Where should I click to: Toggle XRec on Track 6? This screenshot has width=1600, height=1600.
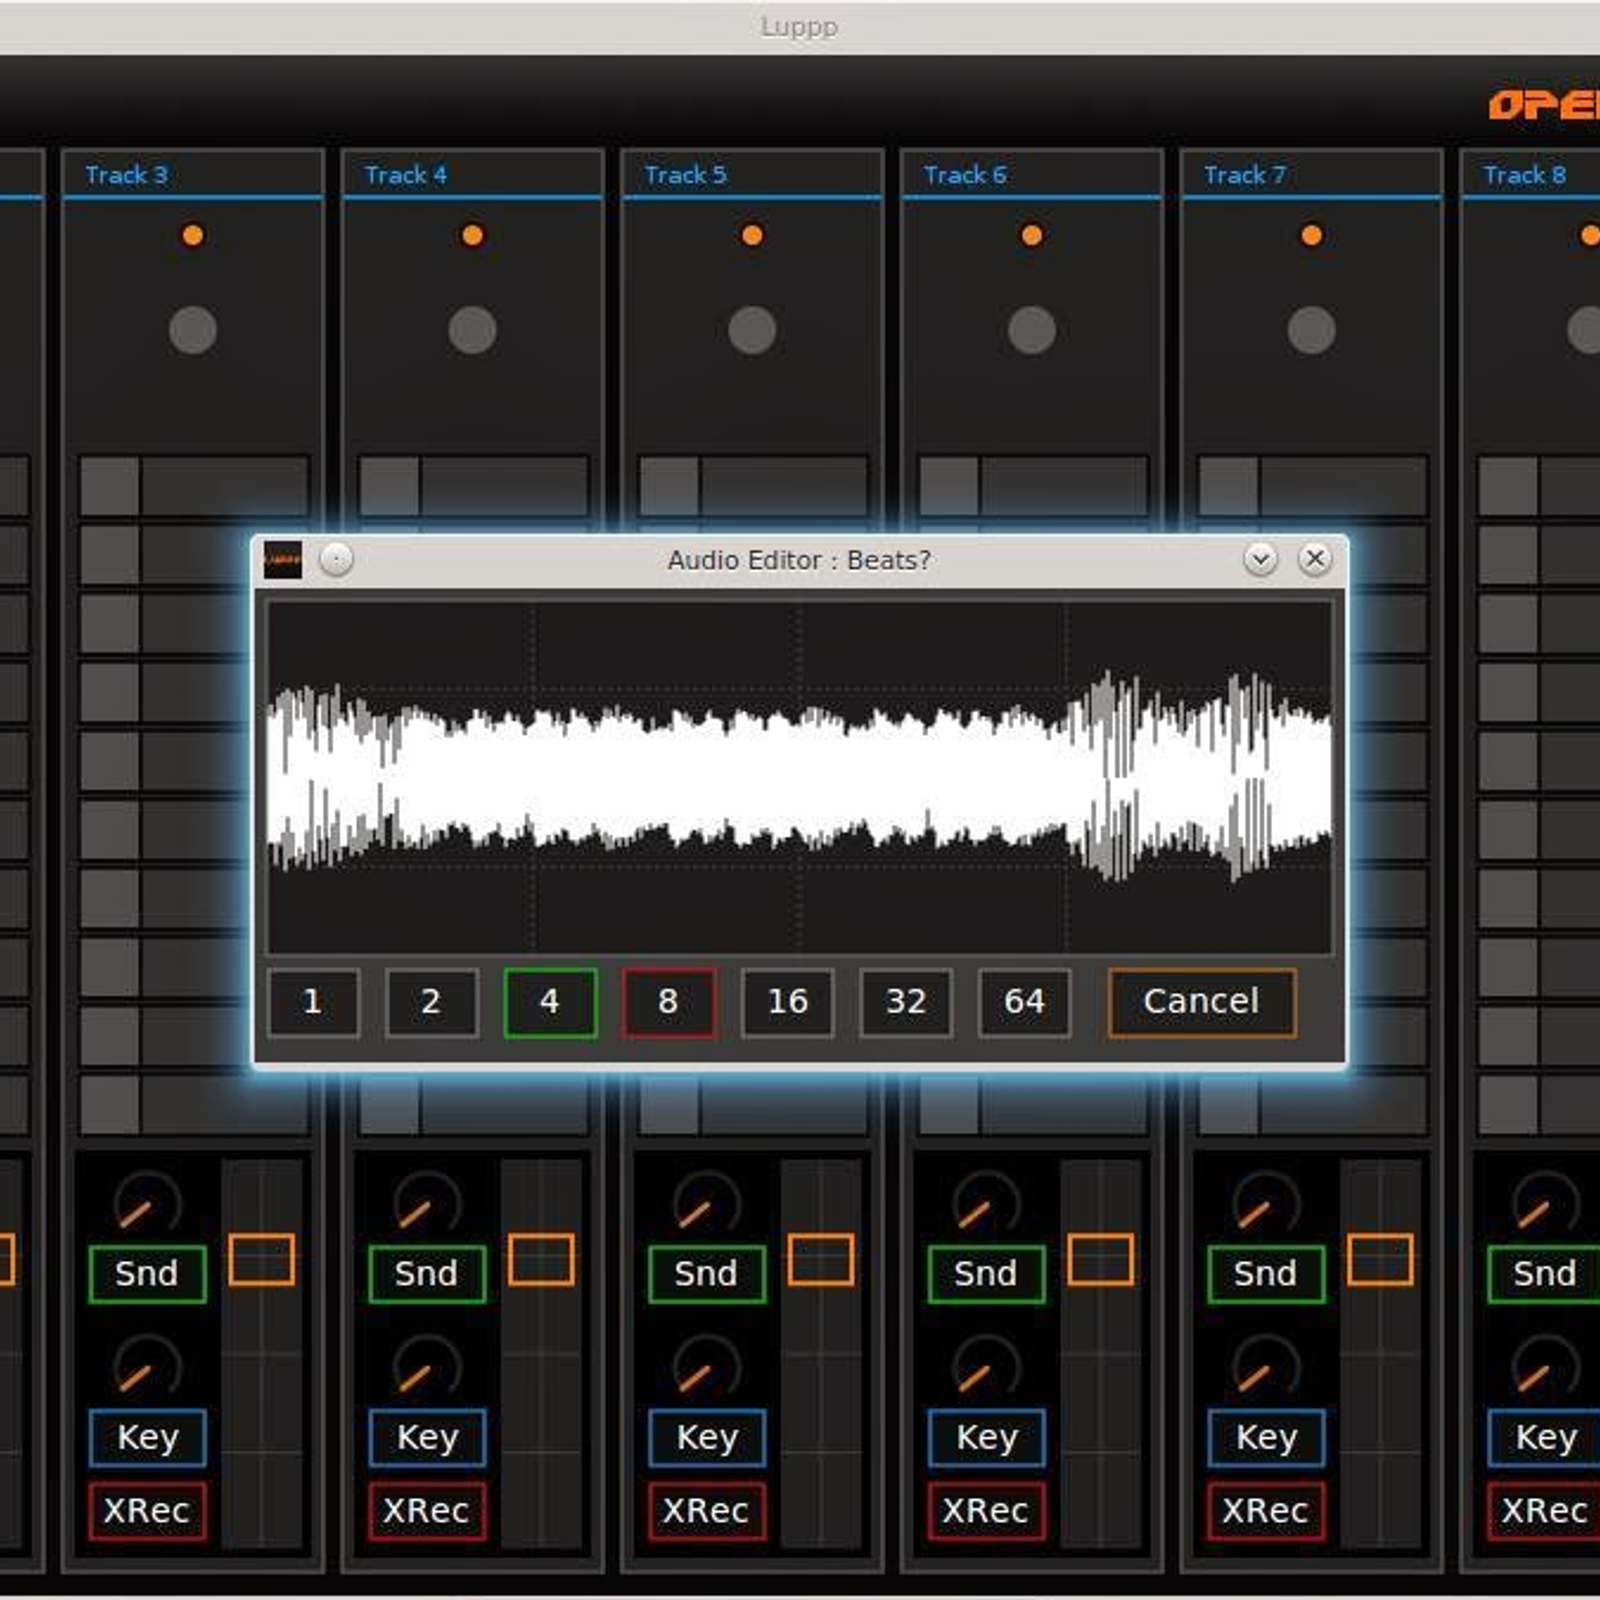986,1511
